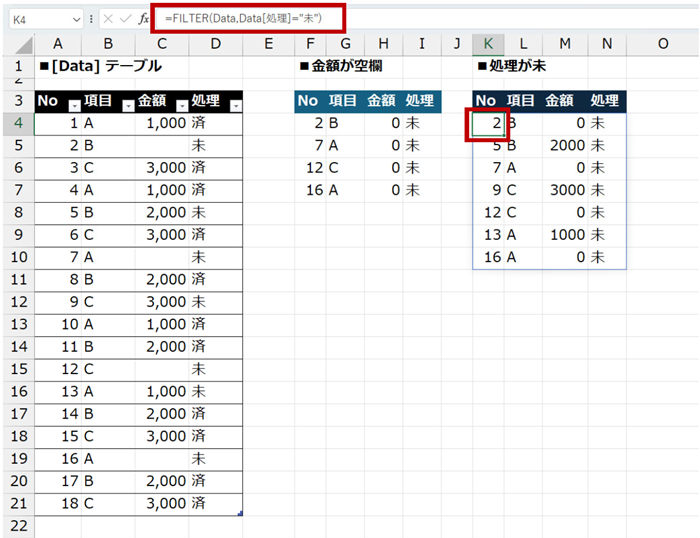
Task: Click the Data table resize handle corner
Action: 239,513
